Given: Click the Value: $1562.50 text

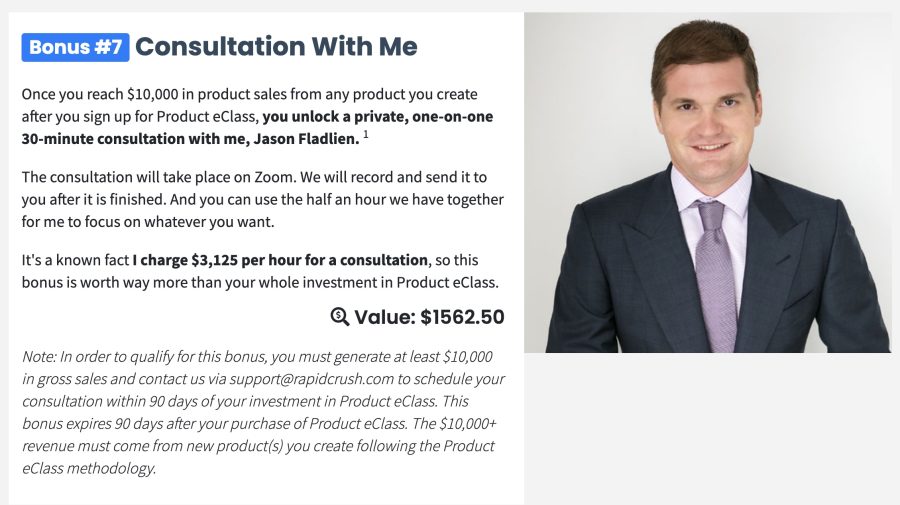Looking at the screenshot, I should [429, 317].
